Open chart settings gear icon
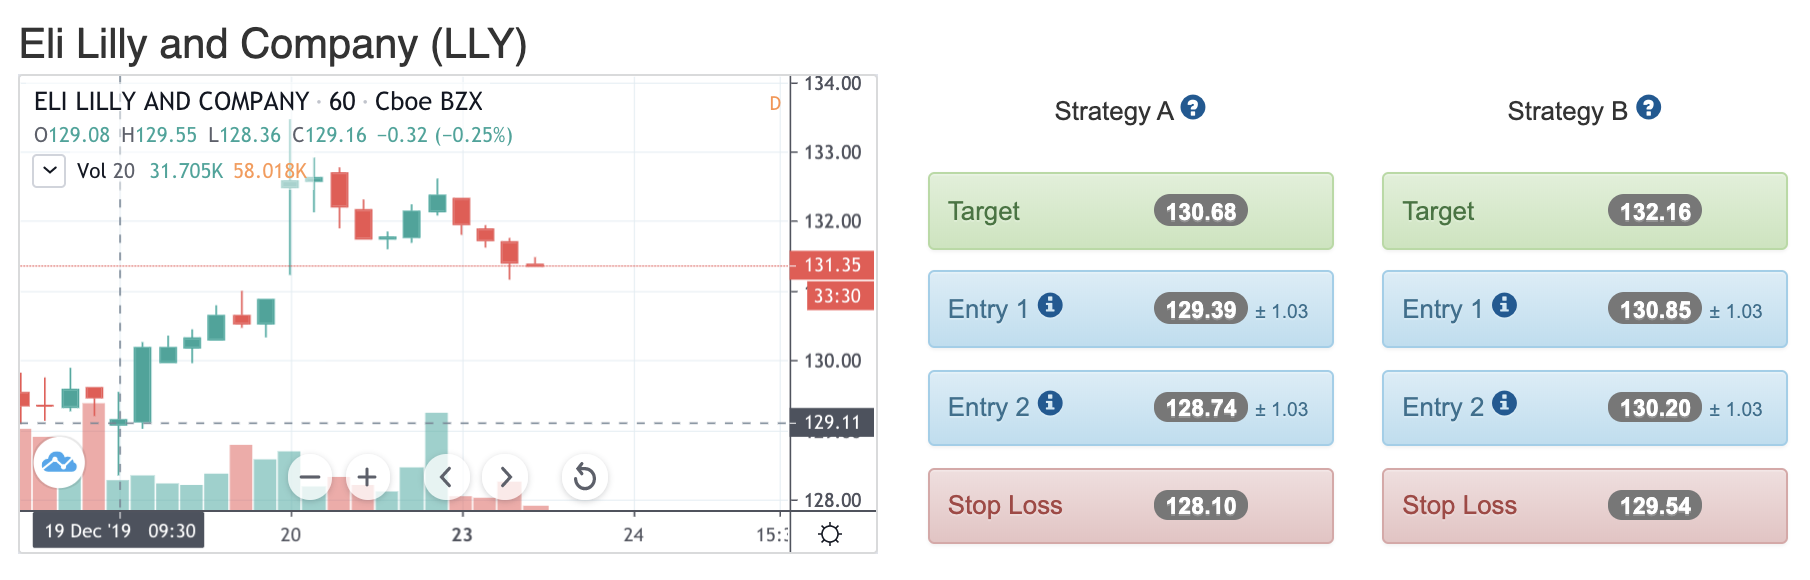Screen dimensions: 1810x580 click(x=830, y=534)
